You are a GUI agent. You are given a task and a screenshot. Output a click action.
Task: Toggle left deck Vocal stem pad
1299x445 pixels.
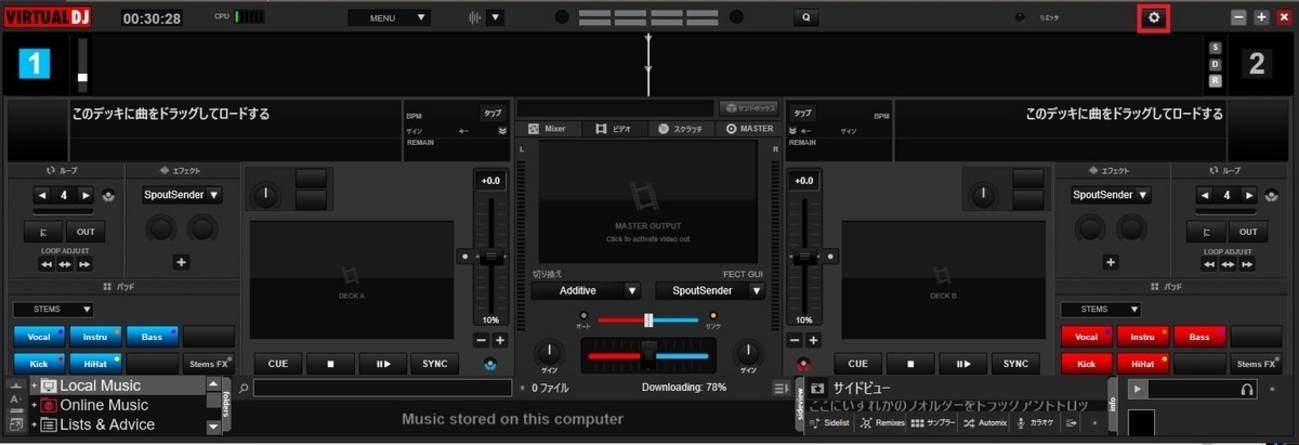[x=39, y=337]
